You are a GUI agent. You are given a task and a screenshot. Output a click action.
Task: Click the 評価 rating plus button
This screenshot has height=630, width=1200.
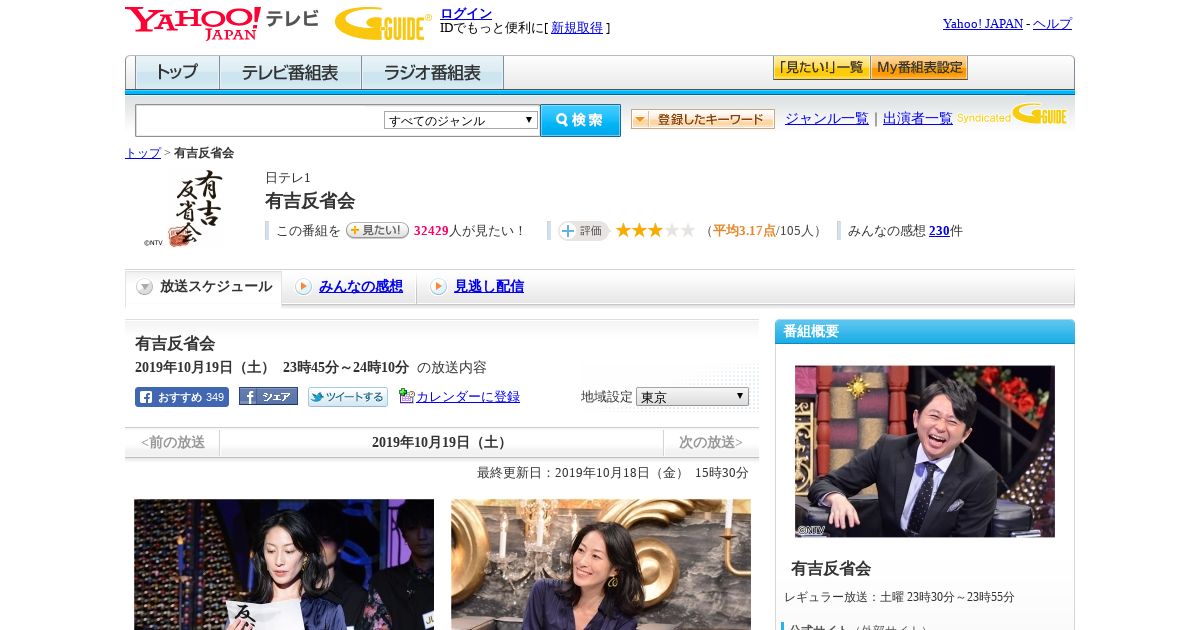[583, 231]
